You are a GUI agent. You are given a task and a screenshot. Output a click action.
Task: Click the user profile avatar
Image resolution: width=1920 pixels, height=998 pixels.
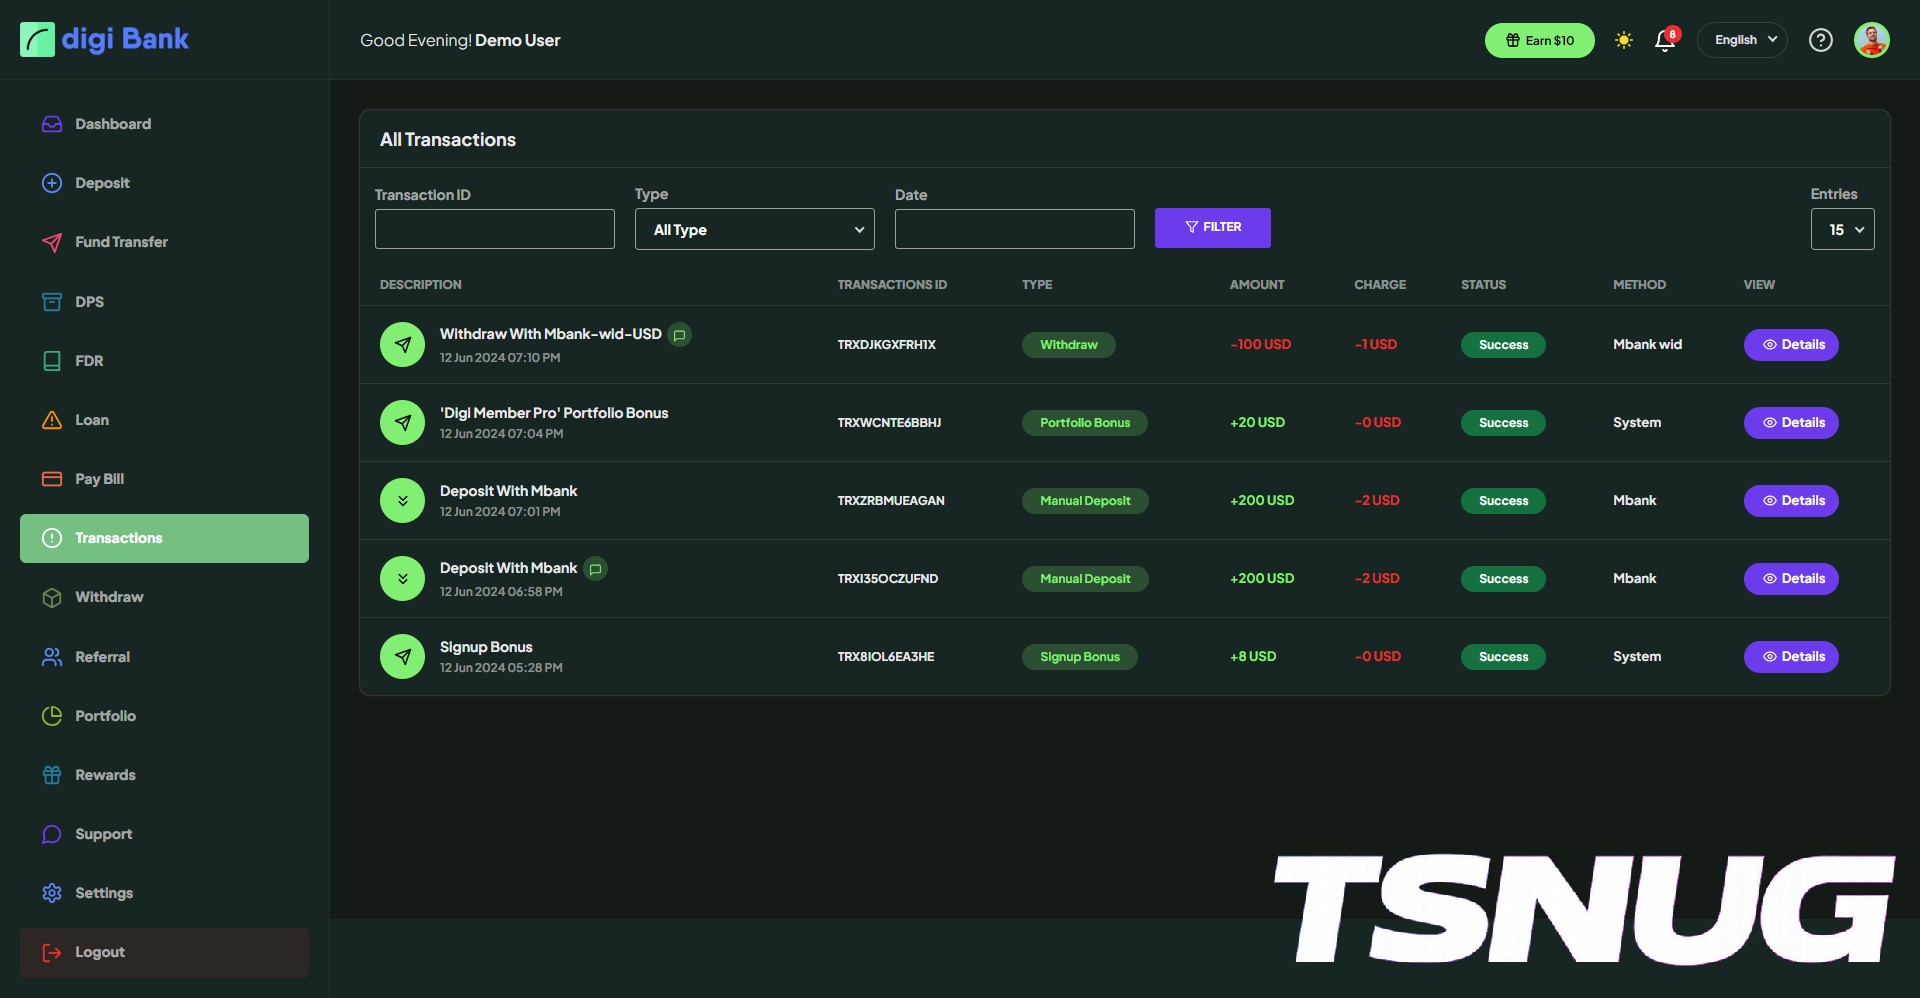(1871, 40)
